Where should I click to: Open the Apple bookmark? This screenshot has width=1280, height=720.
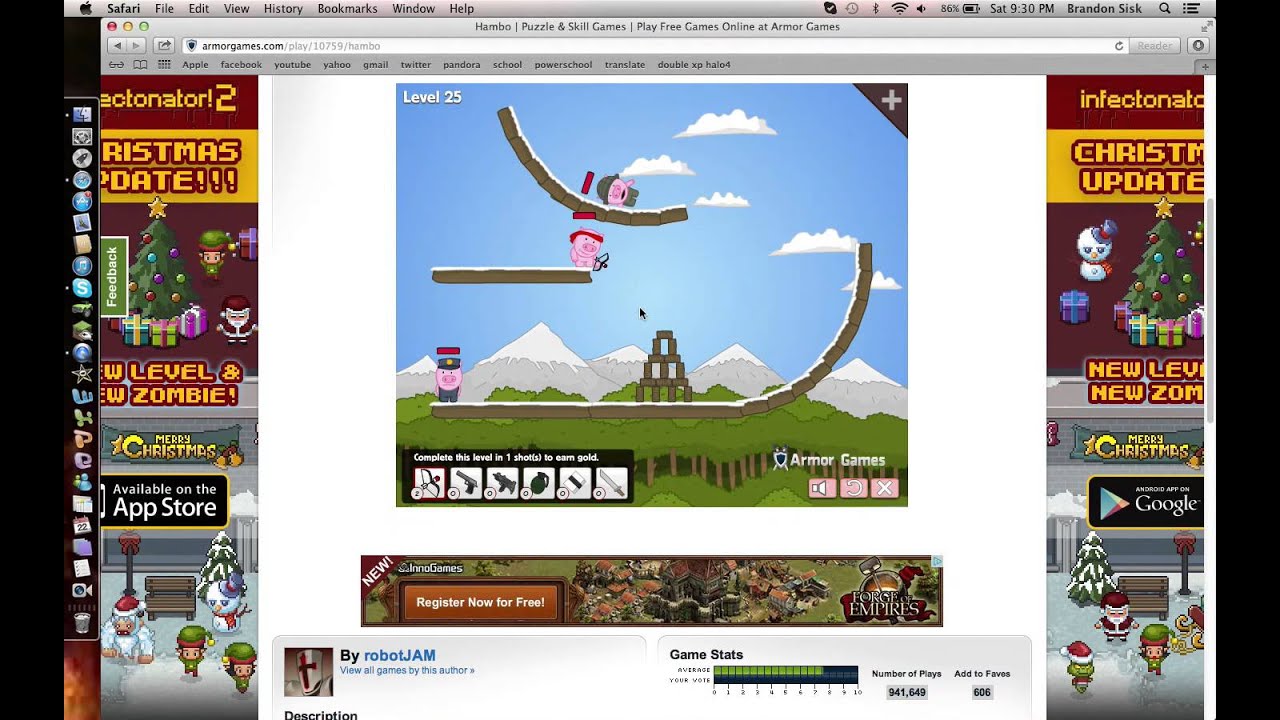click(195, 64)
